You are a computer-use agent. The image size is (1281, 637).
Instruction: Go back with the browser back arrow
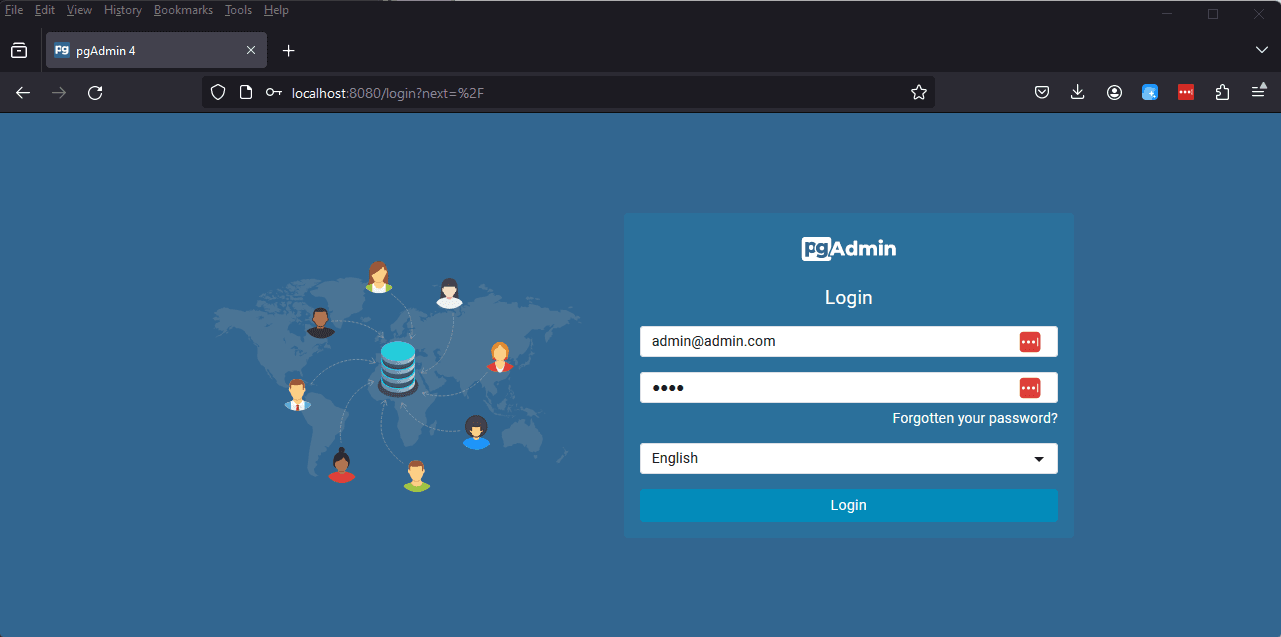pyautogui.click(x=23, y=93)
